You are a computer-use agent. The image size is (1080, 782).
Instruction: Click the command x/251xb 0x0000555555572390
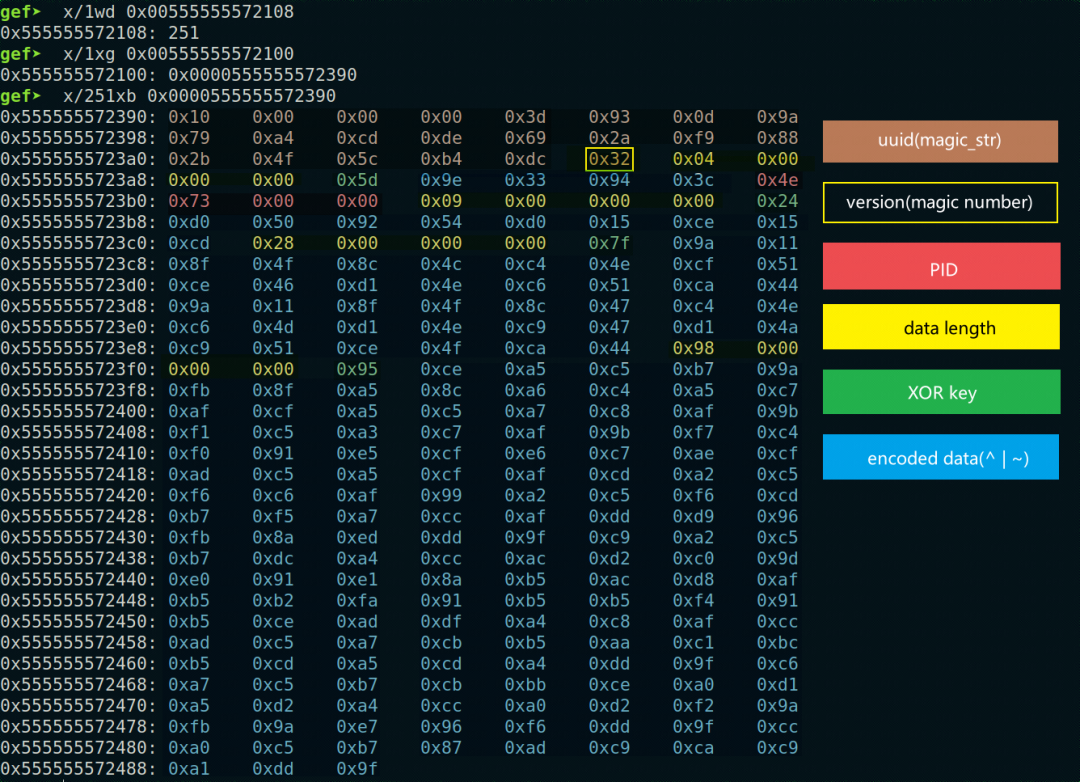199,96
